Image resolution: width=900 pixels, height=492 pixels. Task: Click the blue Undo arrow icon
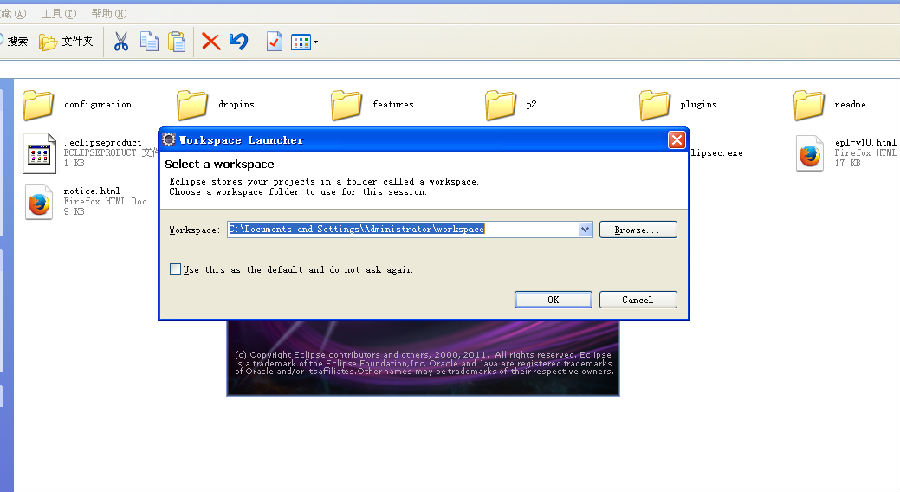(x=239, y=41)
